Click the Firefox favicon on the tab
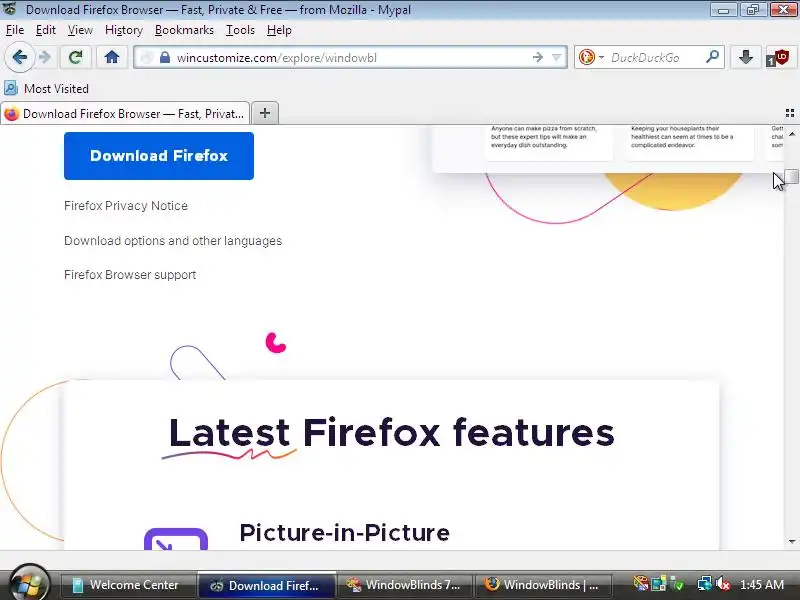This screenshot has height=600, width=800. click(11, 114)
